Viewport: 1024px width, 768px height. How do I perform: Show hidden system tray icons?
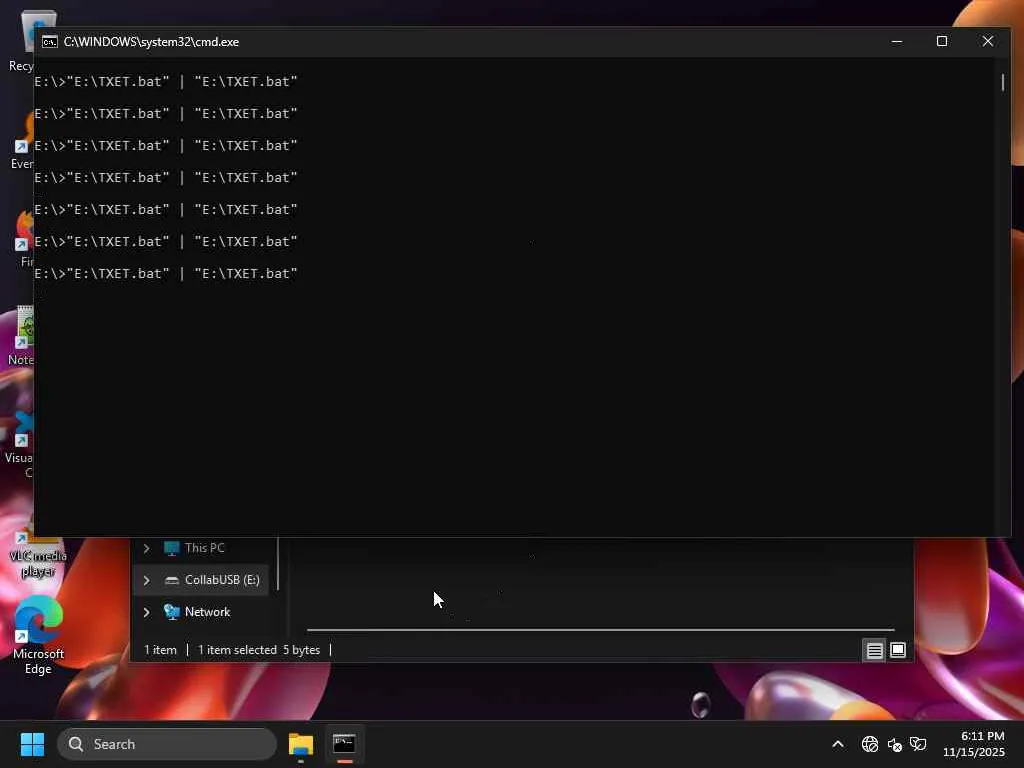(838, 744)
